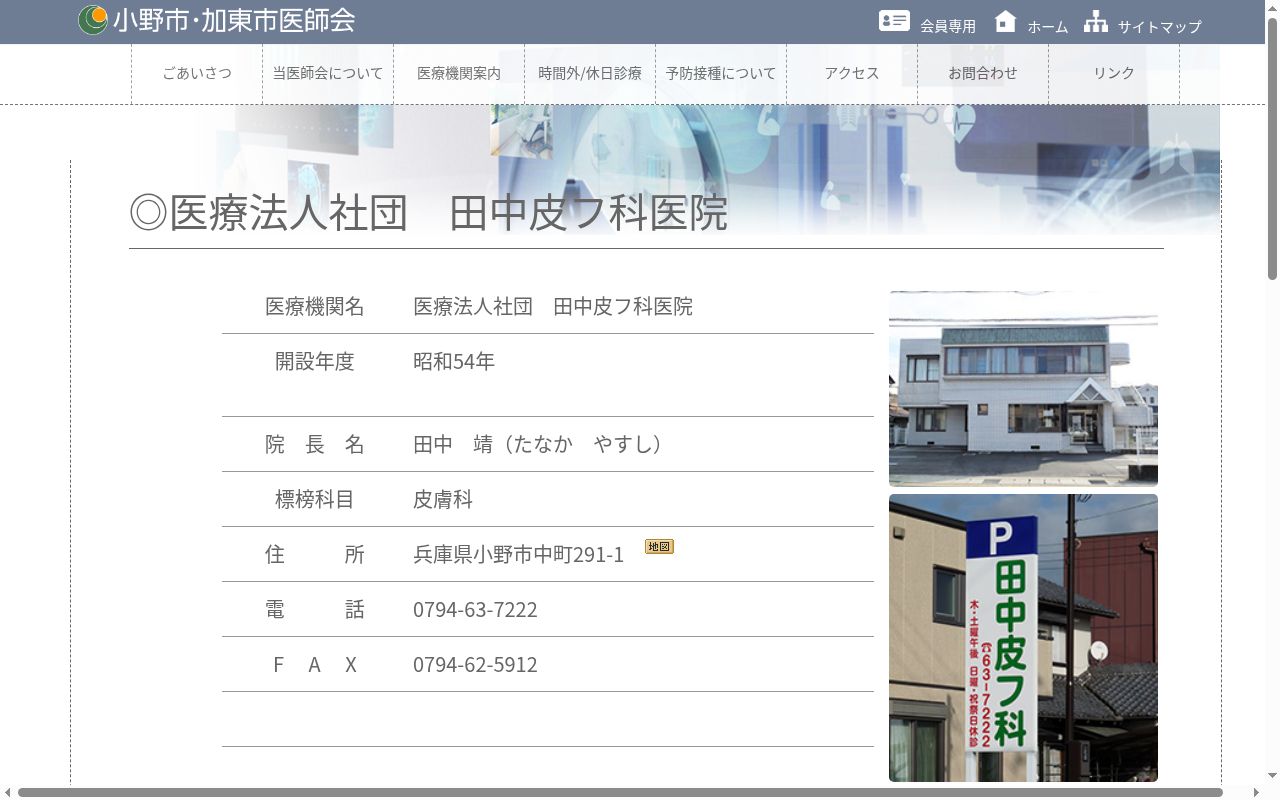Image resolution: width=1280 pixels, height=800 pixels.
Task: Go to 時間外/休日診療 page
Action: point(590,73)
